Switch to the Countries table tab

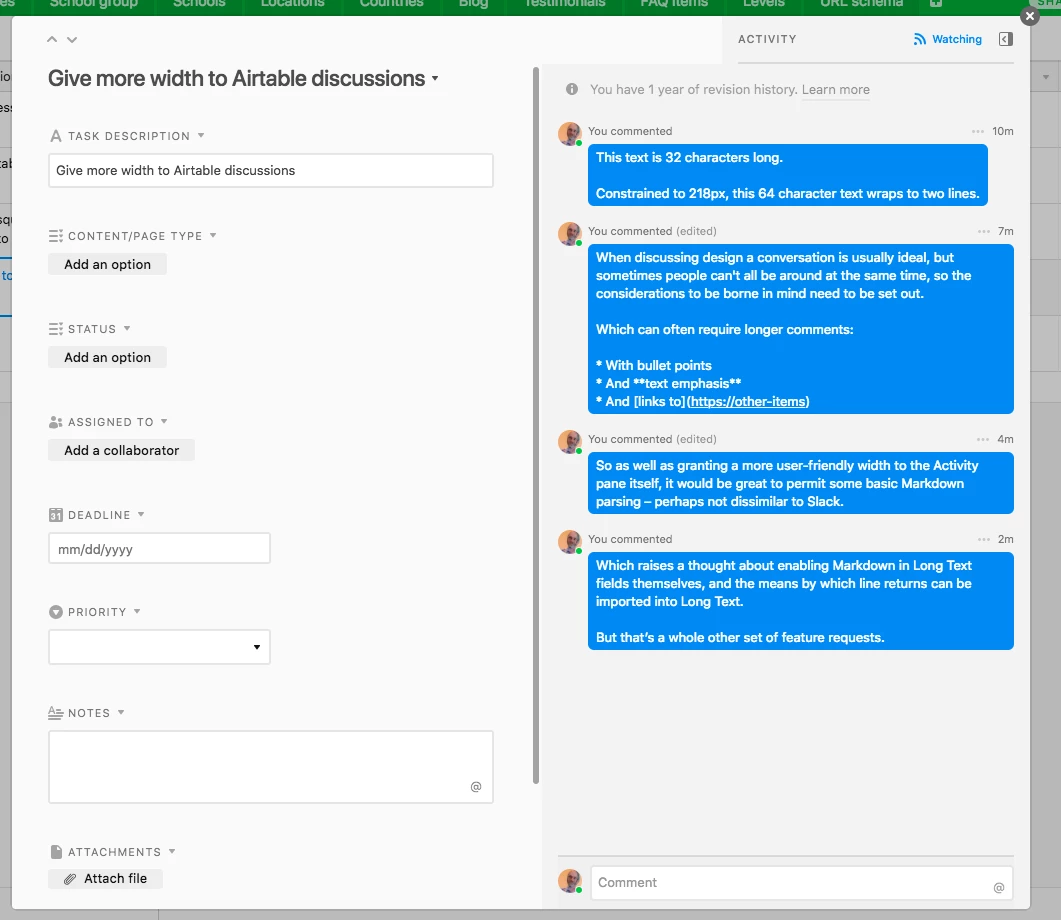(391, 4)
